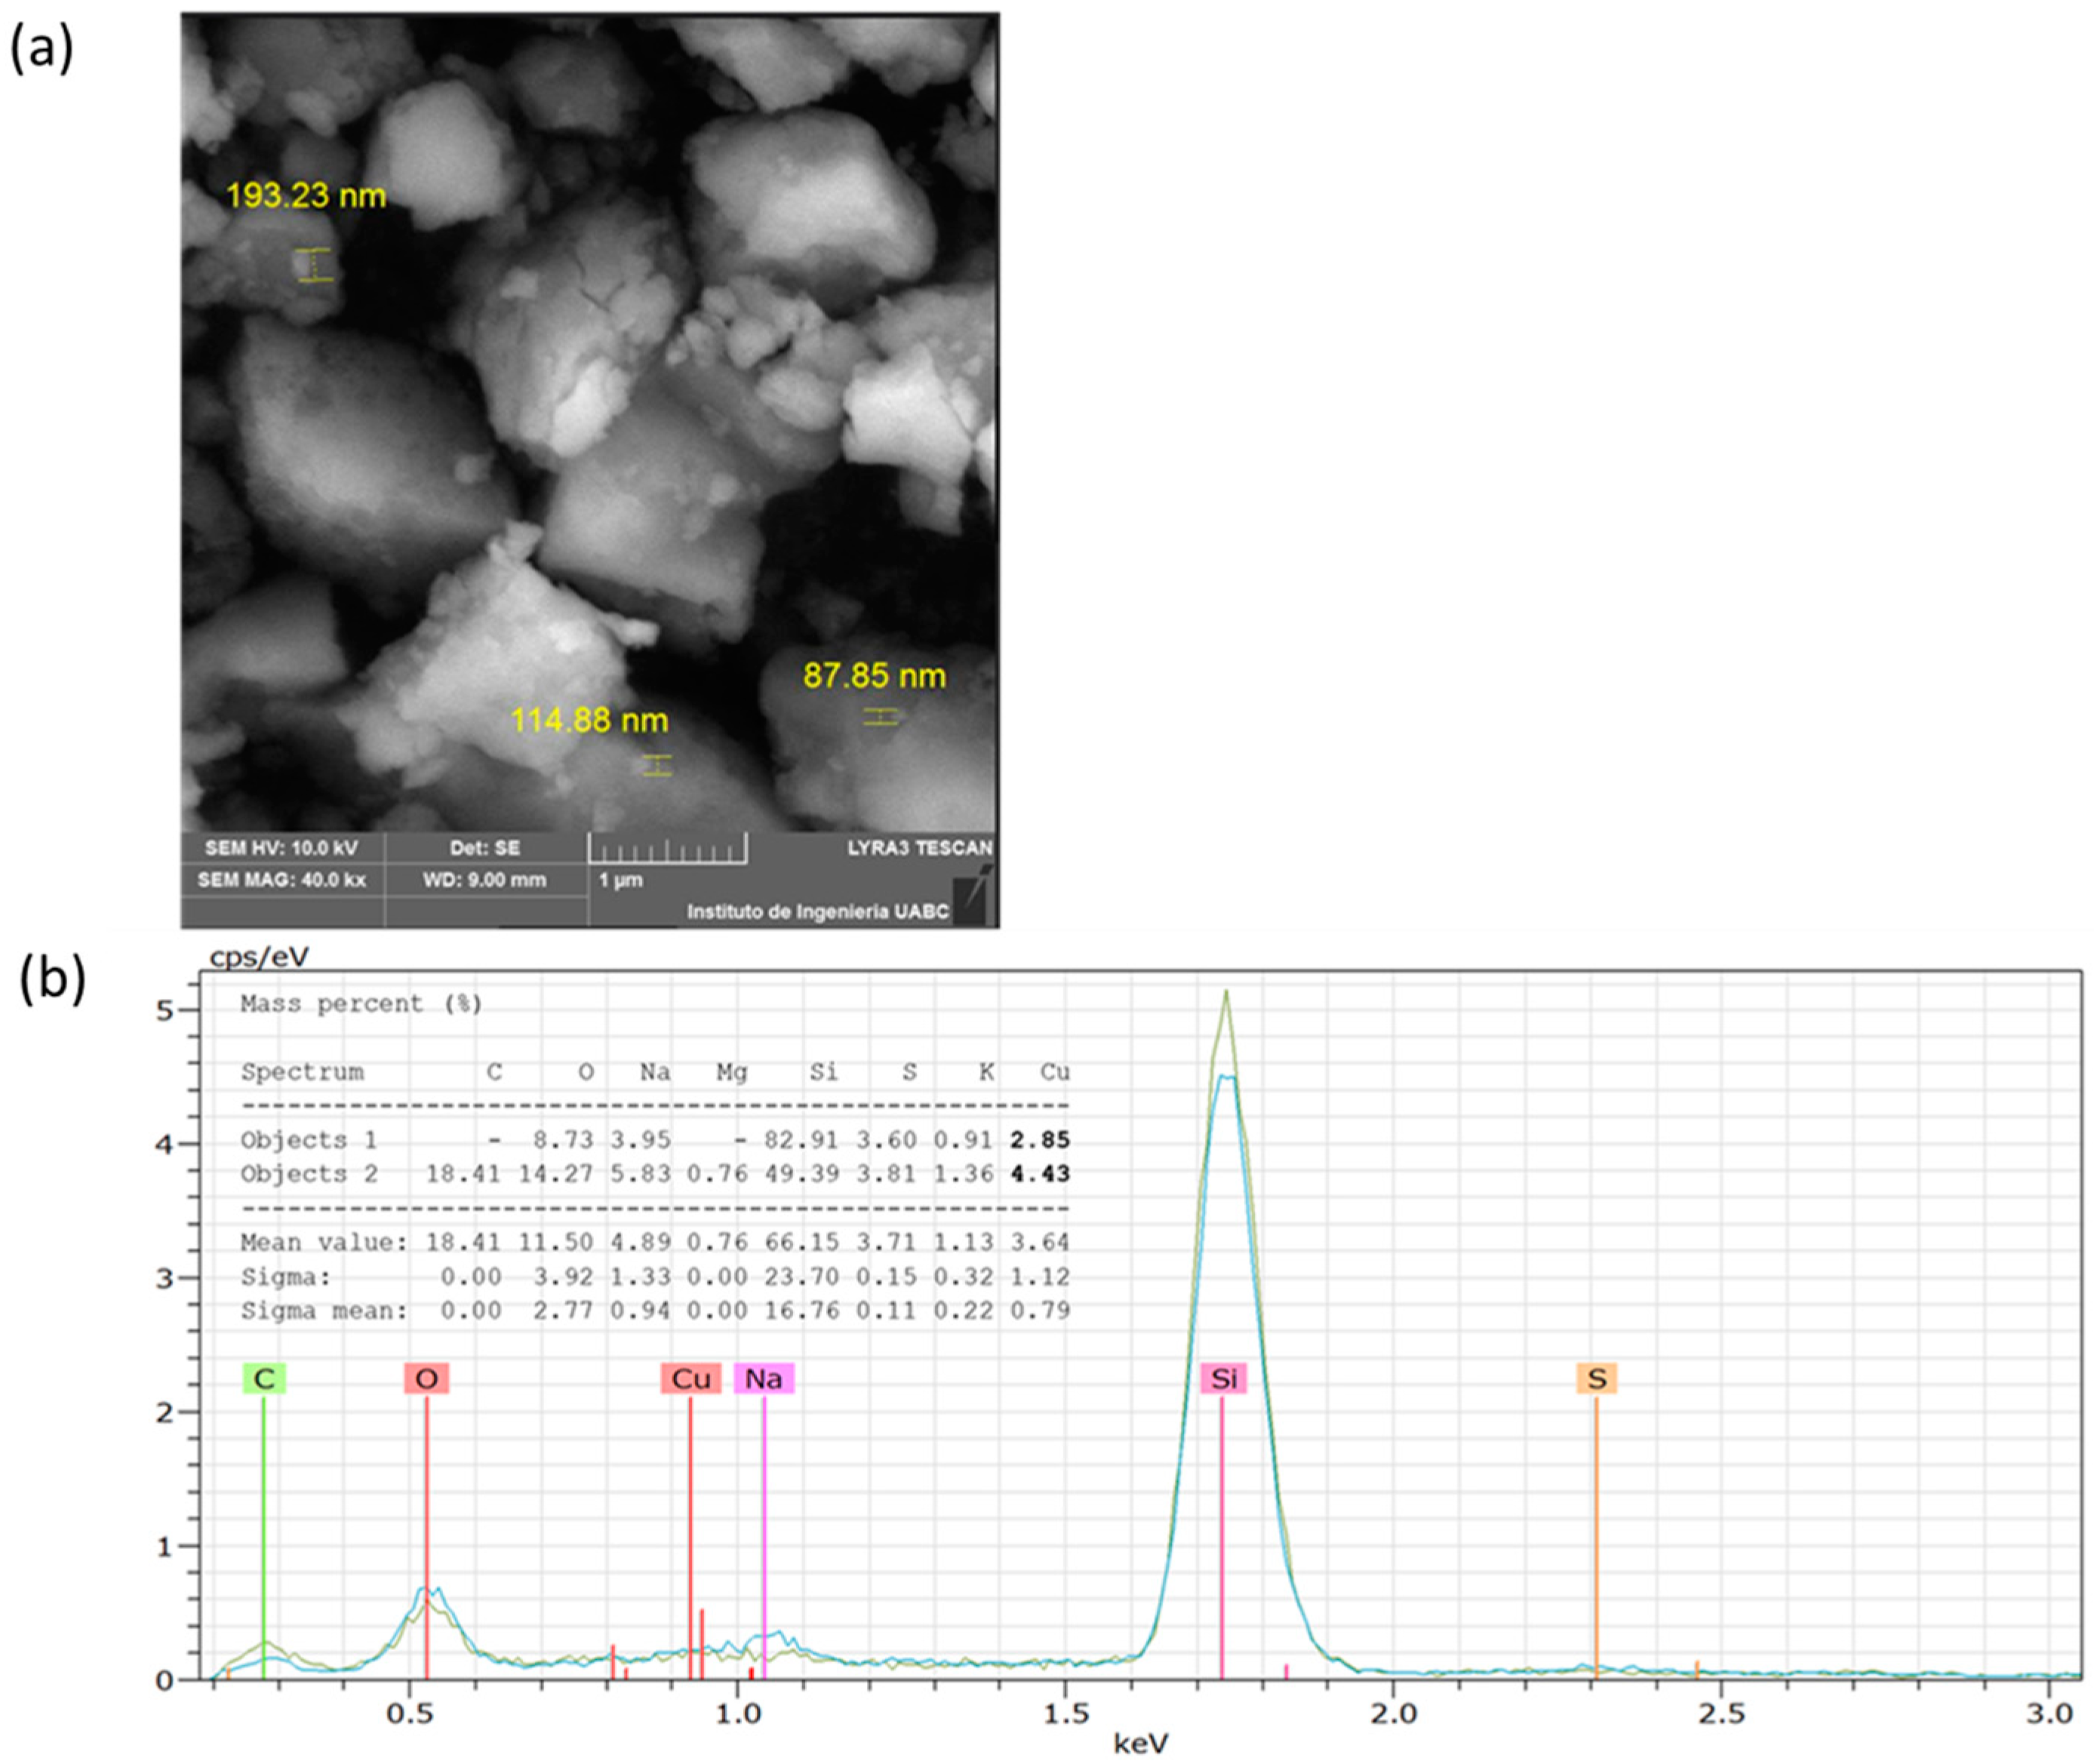The width and height of the screenshot is (2094, 1764).
Task: Click the bold 2.85 Cu value
Action: 1040,1140
